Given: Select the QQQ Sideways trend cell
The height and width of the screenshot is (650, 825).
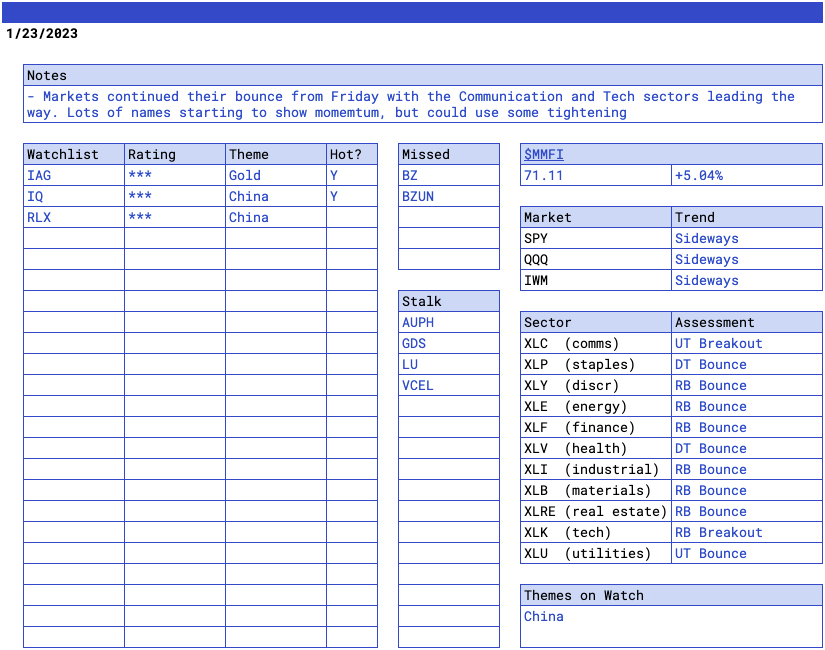Looking at the screenshot, I should pos(747,259).
